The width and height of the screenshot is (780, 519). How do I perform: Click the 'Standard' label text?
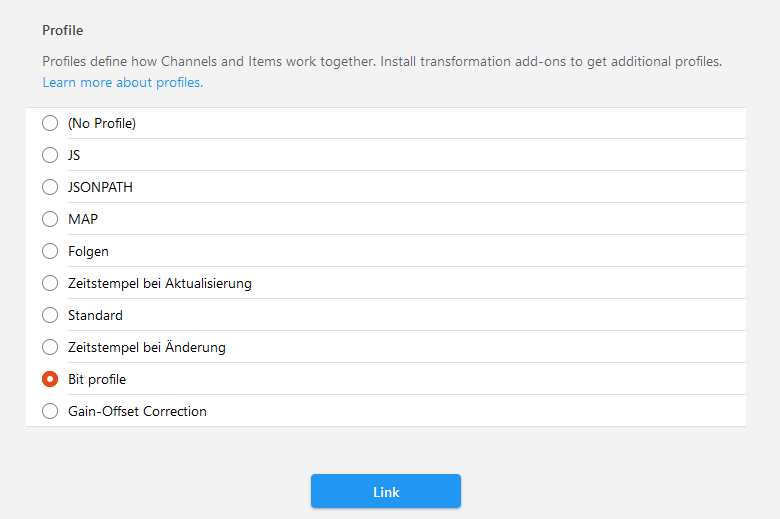tap(95, 315)
